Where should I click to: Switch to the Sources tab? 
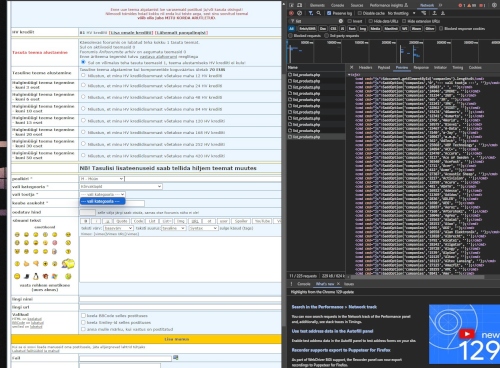click(x=357, y=5)
